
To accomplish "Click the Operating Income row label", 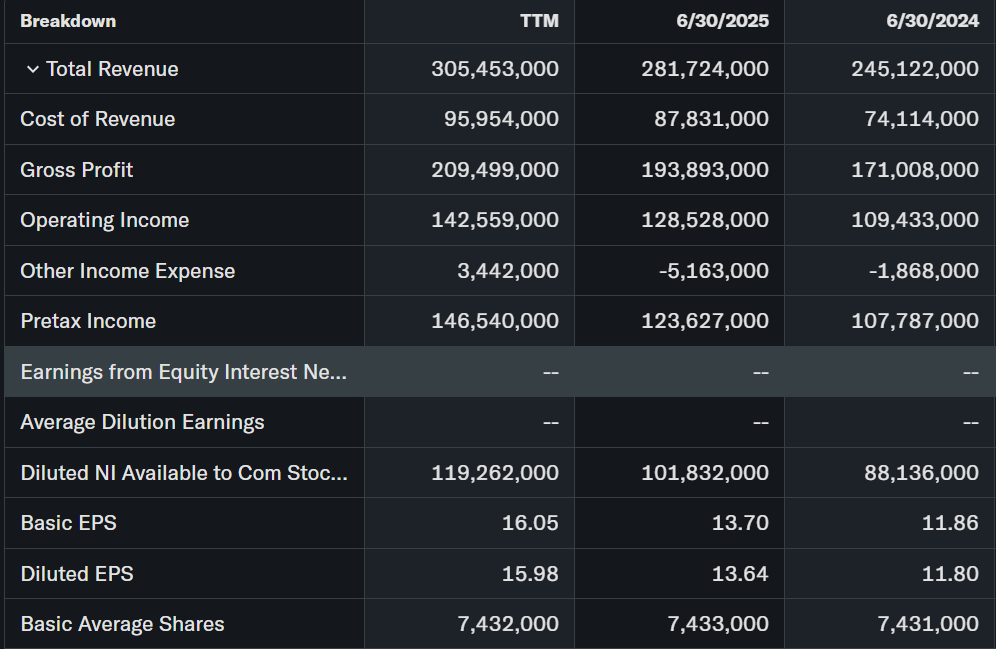I will (x=104, y=220).
